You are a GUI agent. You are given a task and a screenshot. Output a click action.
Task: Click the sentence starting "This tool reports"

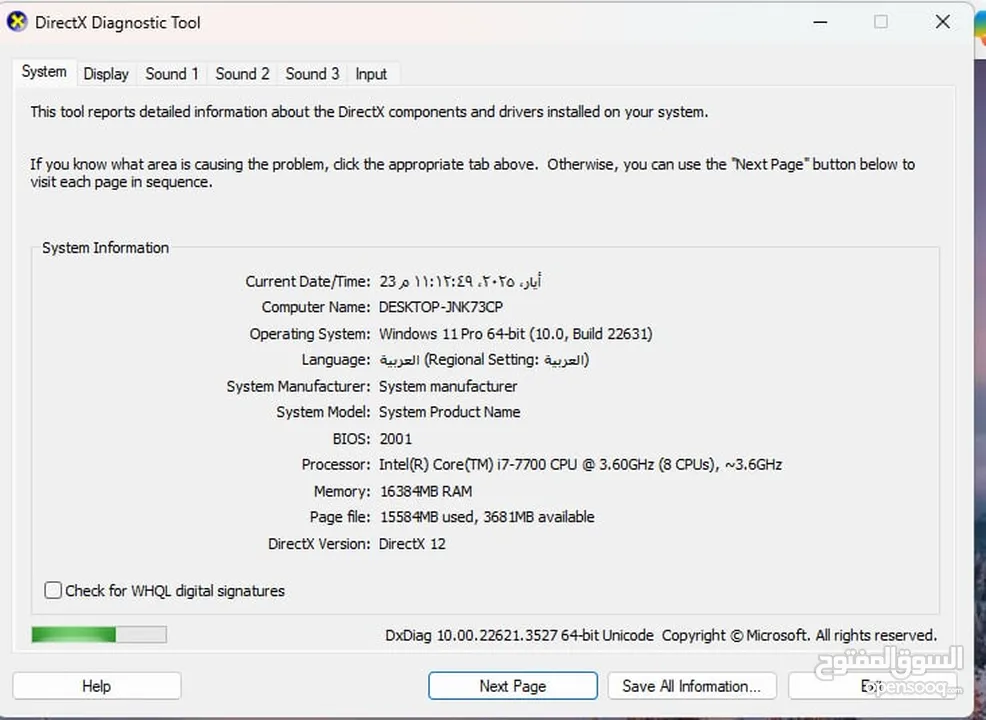[369, 112]
